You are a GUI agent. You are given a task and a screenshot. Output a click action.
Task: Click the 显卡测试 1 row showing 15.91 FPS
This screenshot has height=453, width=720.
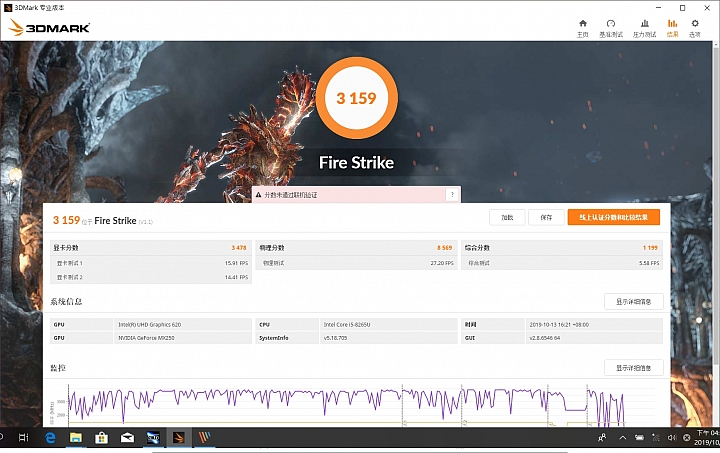(x=151, y=263)
